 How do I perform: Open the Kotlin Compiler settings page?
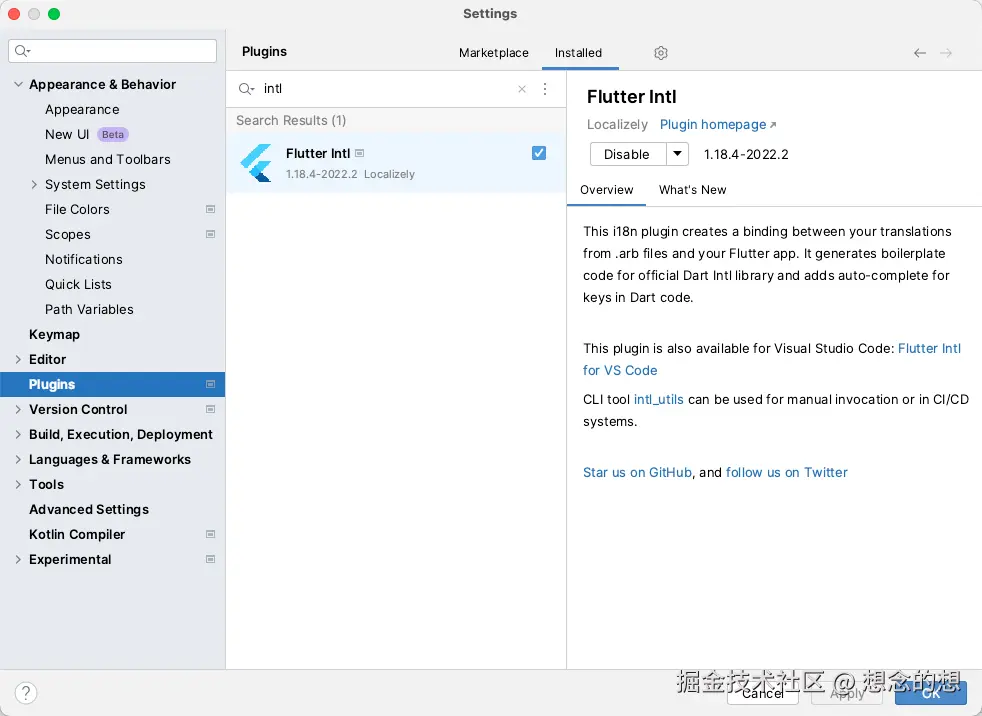(77, 534)
